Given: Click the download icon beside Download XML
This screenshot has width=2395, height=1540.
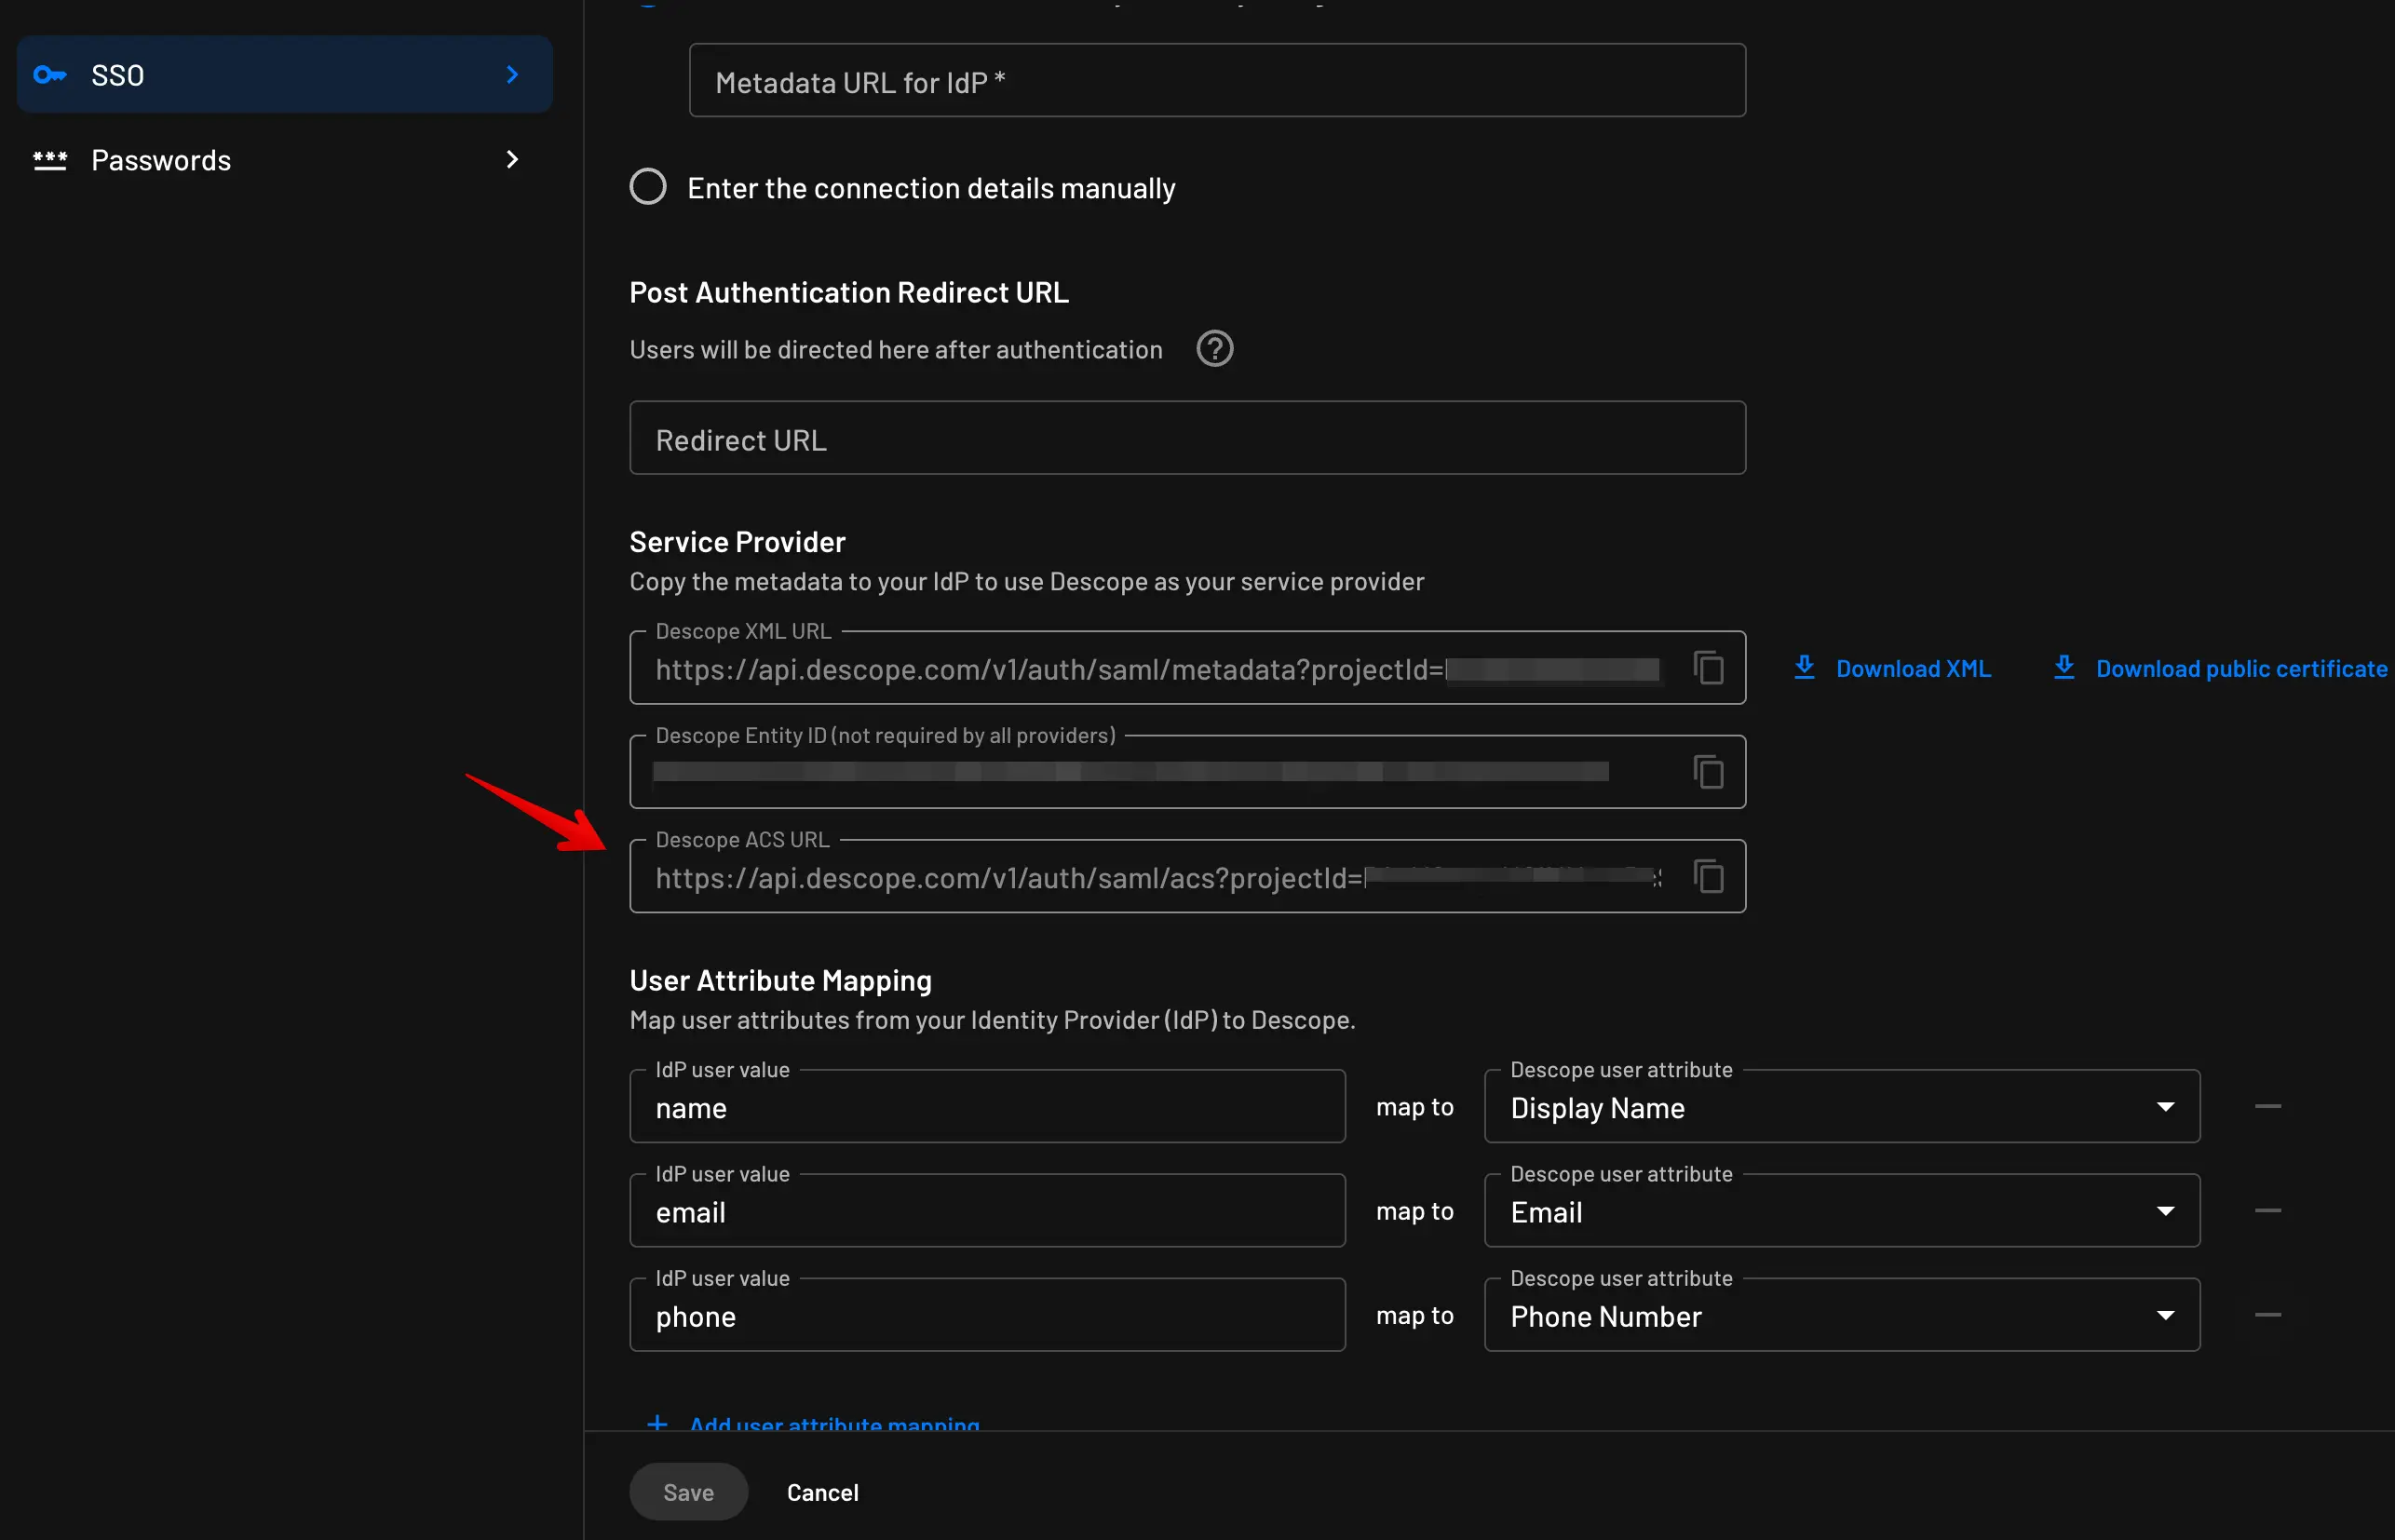Looking at the screenshot, I should point(1803,667).
